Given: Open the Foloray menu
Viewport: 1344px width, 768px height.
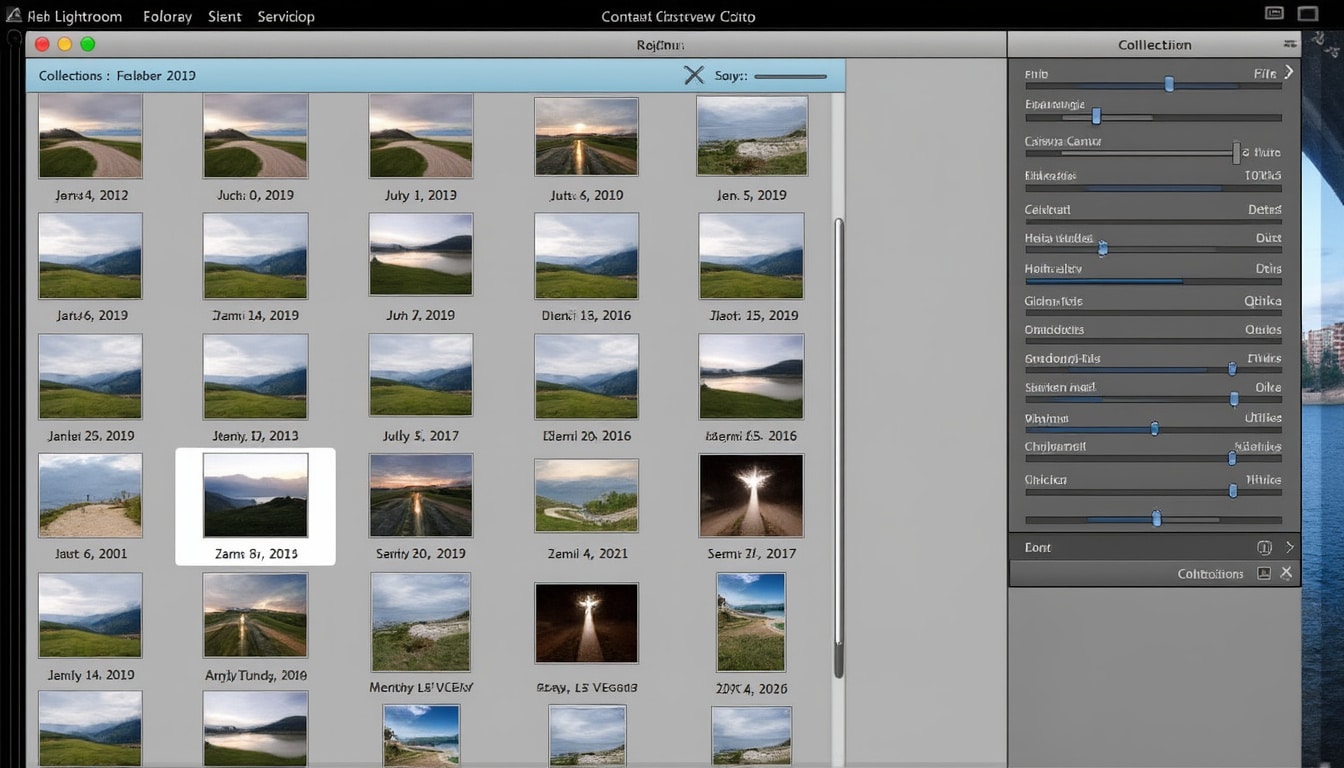Looking at the screenshot, I should point(167,16).
